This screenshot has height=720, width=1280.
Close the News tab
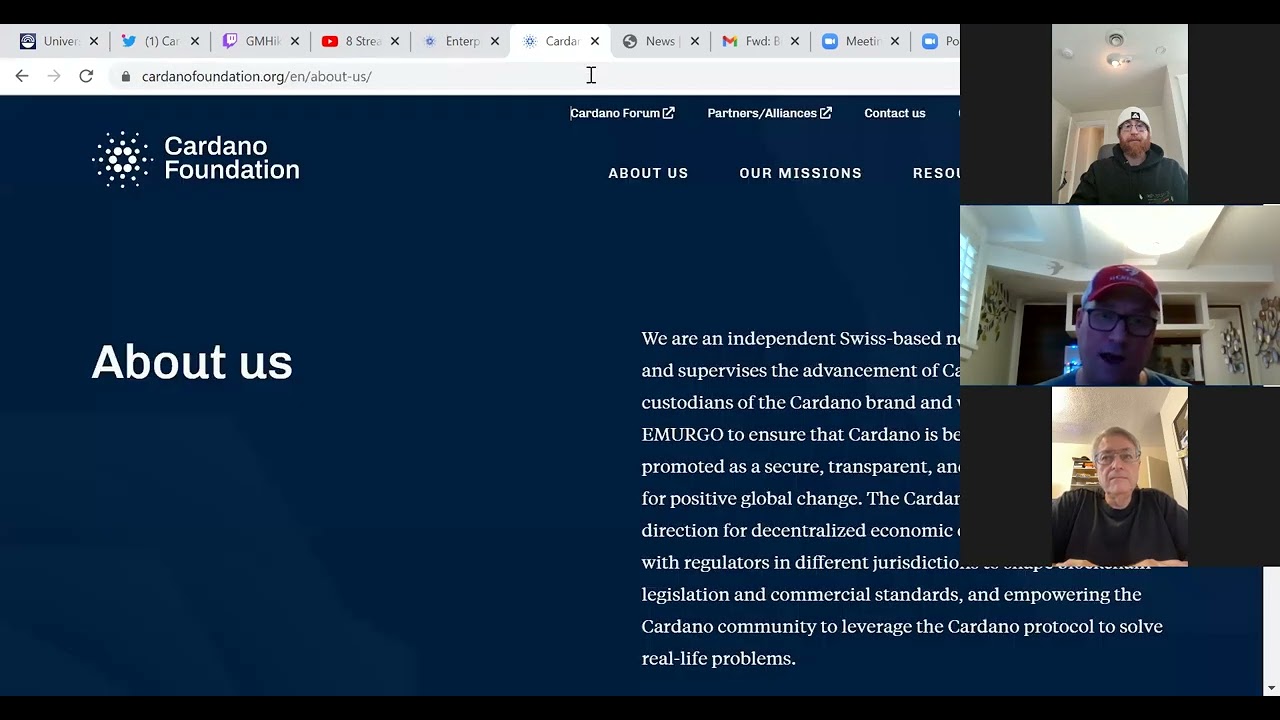point(695,41)
